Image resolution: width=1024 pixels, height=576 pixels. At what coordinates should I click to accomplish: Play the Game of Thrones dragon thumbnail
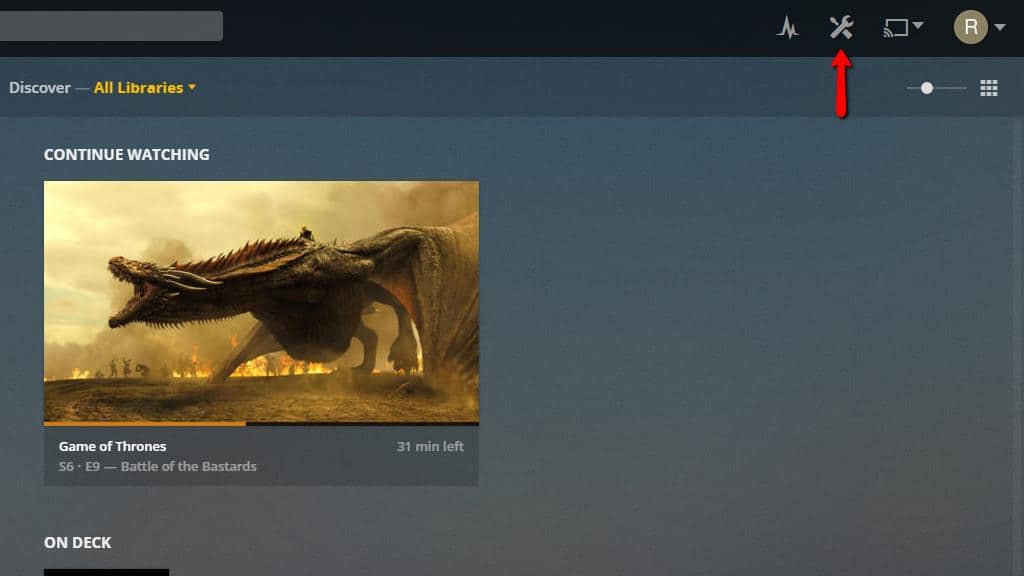pos(261,302)
